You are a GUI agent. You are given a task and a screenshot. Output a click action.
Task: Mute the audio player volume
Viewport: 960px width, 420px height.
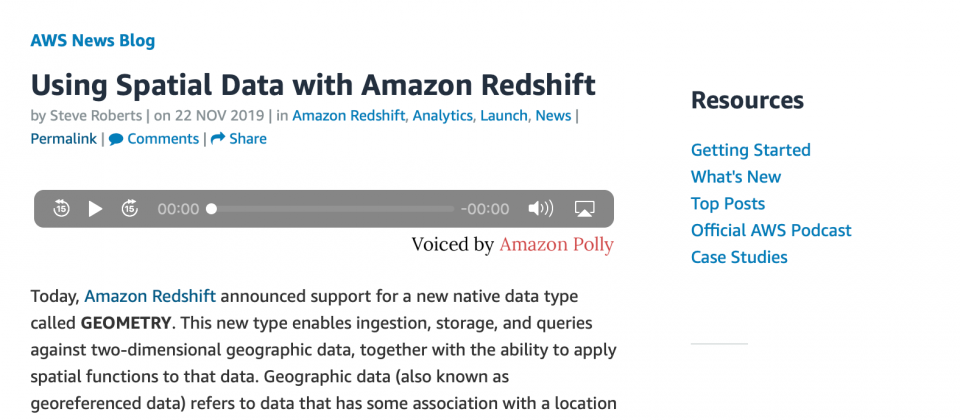[x=541, y=209]
